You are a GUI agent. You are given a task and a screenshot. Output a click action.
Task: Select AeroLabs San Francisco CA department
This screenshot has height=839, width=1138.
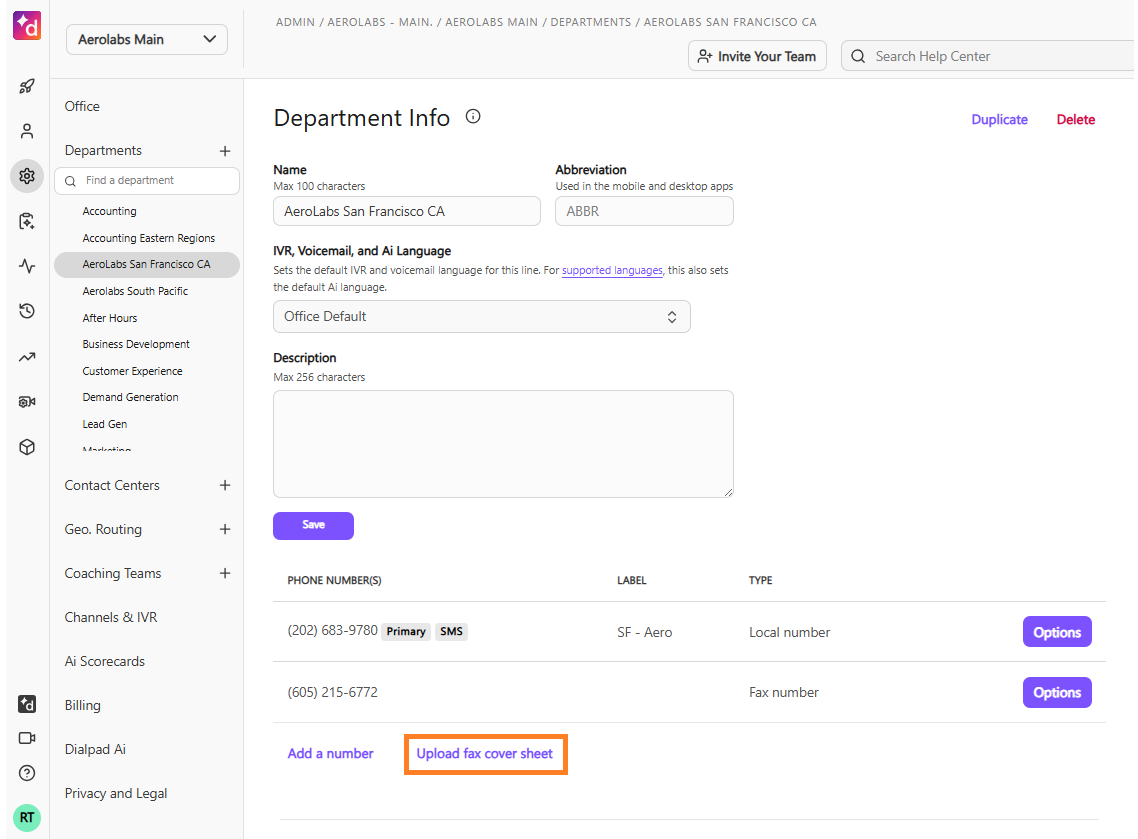click(x=147, y=264)
